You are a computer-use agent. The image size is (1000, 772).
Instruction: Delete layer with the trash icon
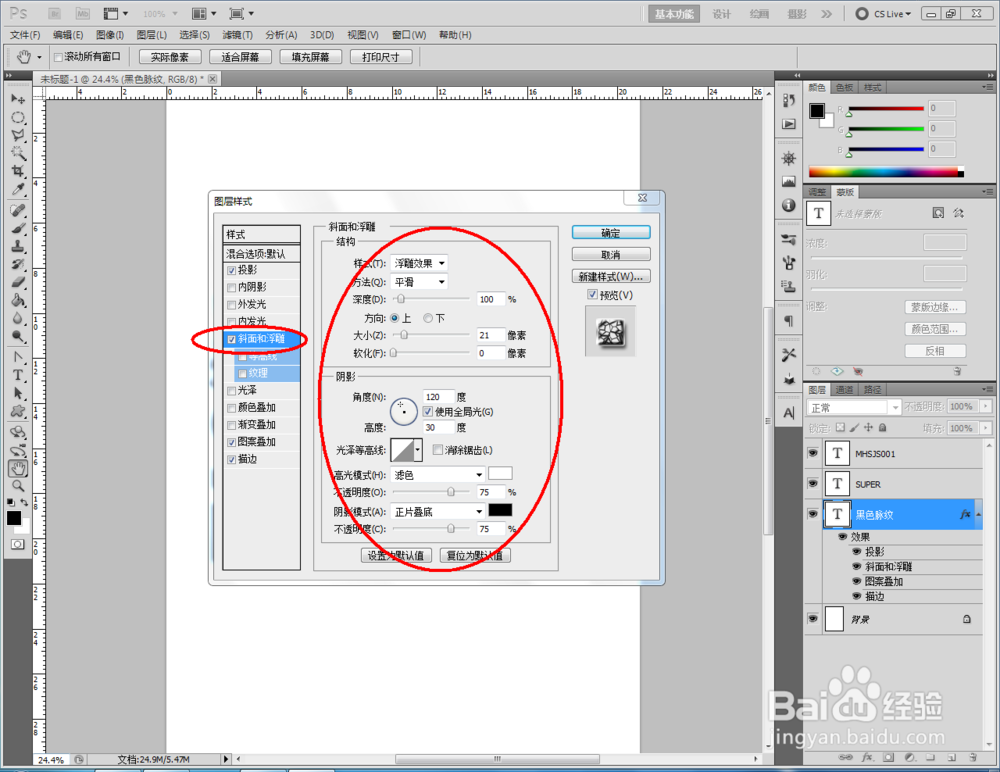pos(973,757)
